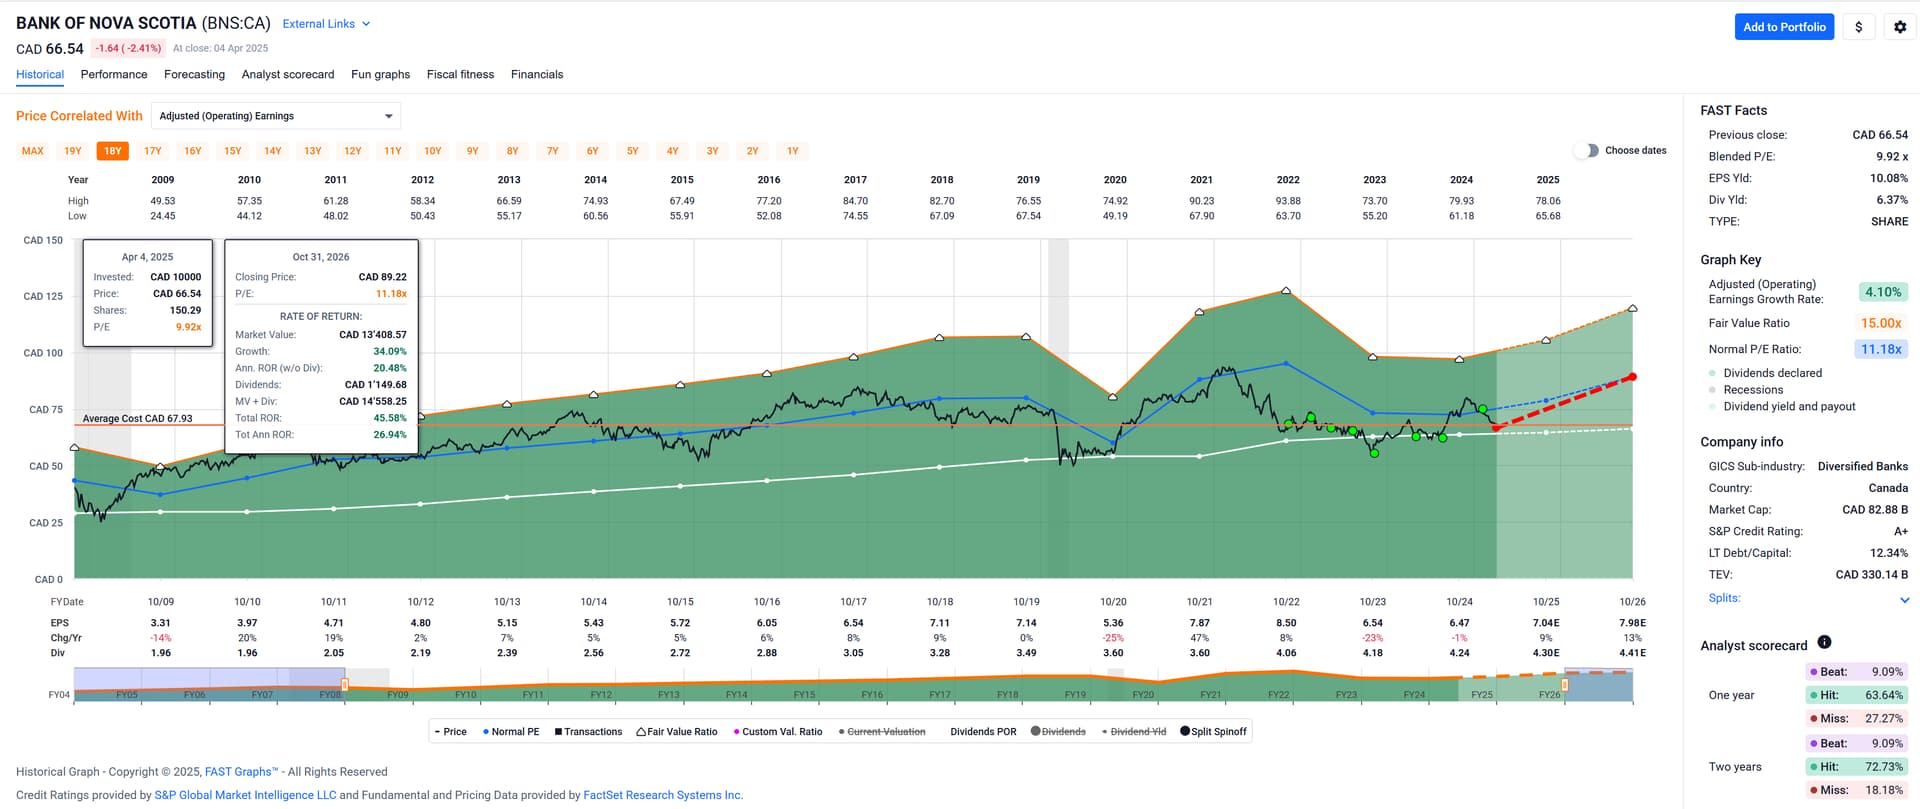
Task: Toggle Dividends POR legend item
Action: pyautogui.click(x=983, y=732)
